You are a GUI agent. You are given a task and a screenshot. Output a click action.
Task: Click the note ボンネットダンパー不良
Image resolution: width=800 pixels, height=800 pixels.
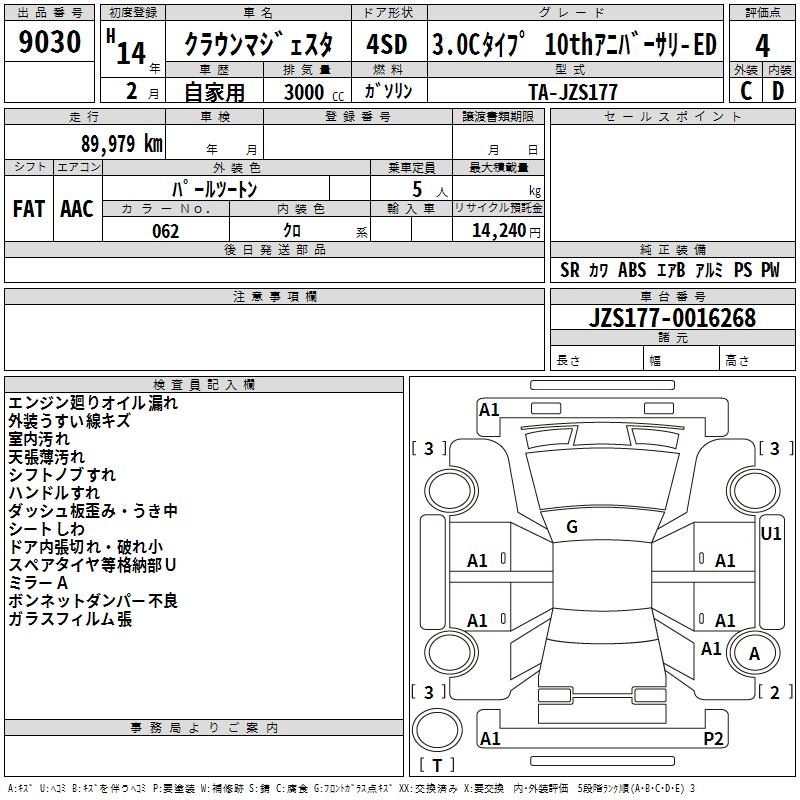[93, 601]
